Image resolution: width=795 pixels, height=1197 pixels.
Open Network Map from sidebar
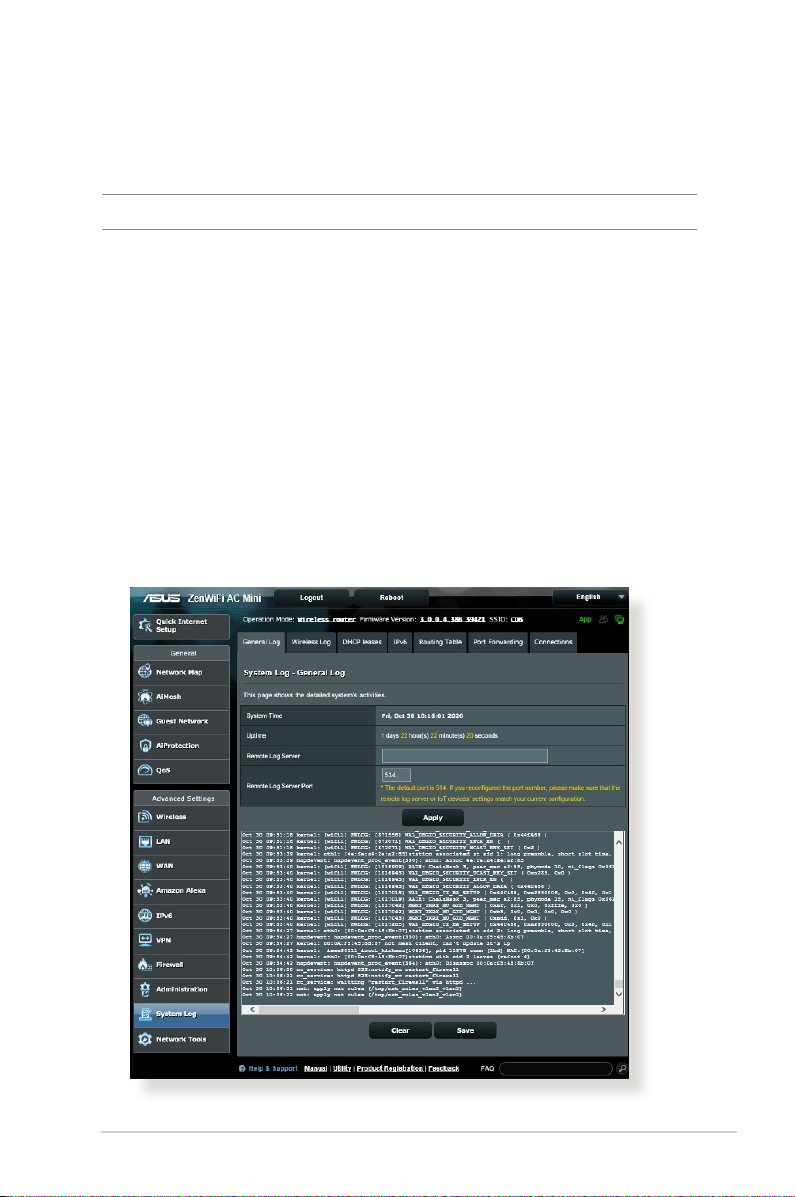pyautogui.click(x=181, y=673)
